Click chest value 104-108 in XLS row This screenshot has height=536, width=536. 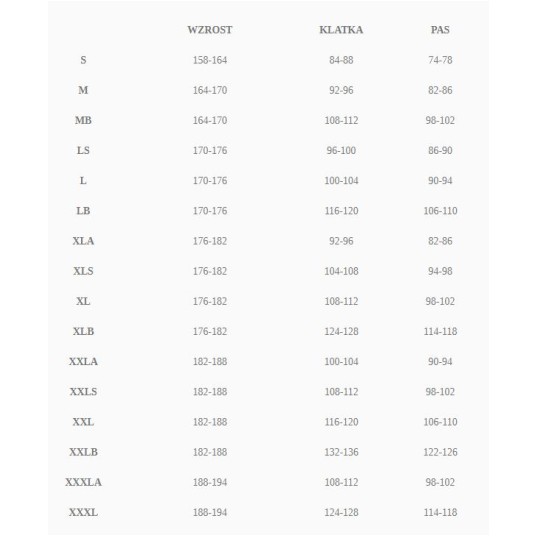341,271
